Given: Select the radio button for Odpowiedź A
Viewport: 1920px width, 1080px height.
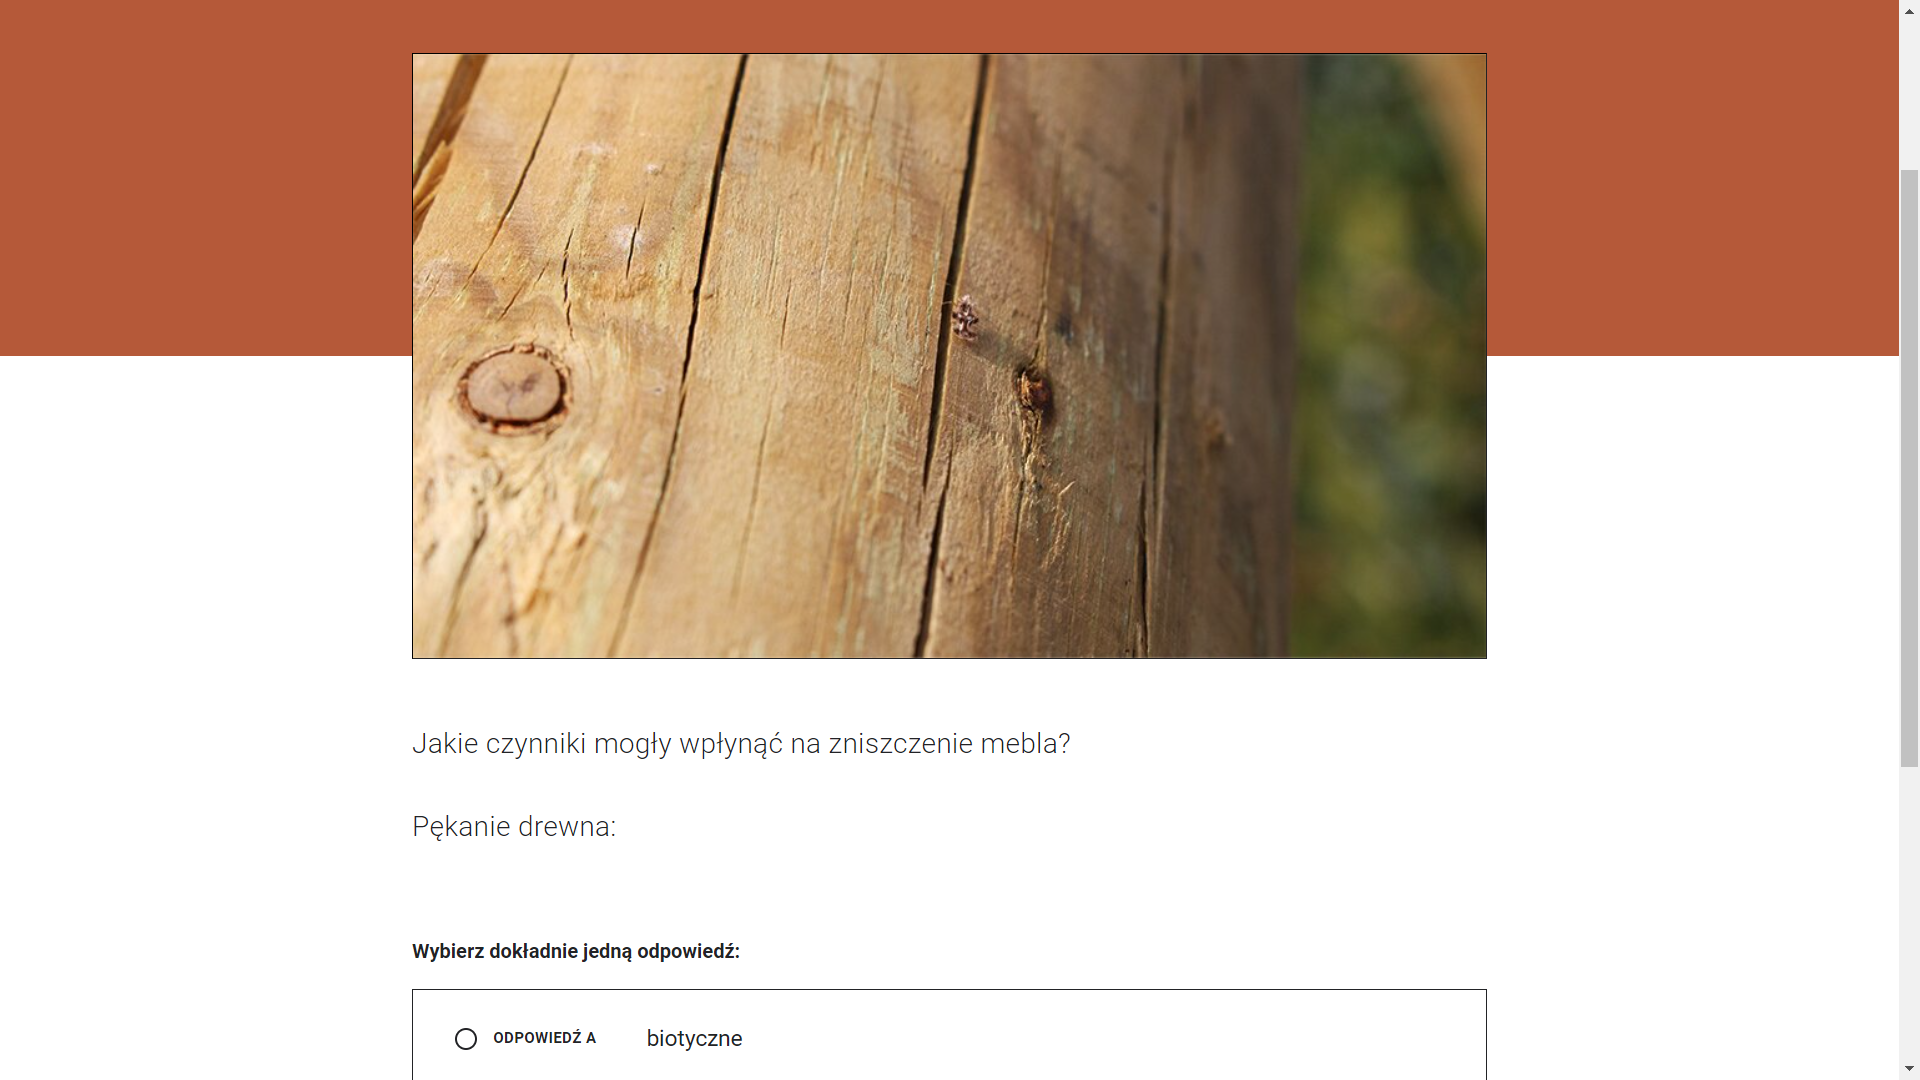Looking at the screenshot, I should tap(466, 1039).
